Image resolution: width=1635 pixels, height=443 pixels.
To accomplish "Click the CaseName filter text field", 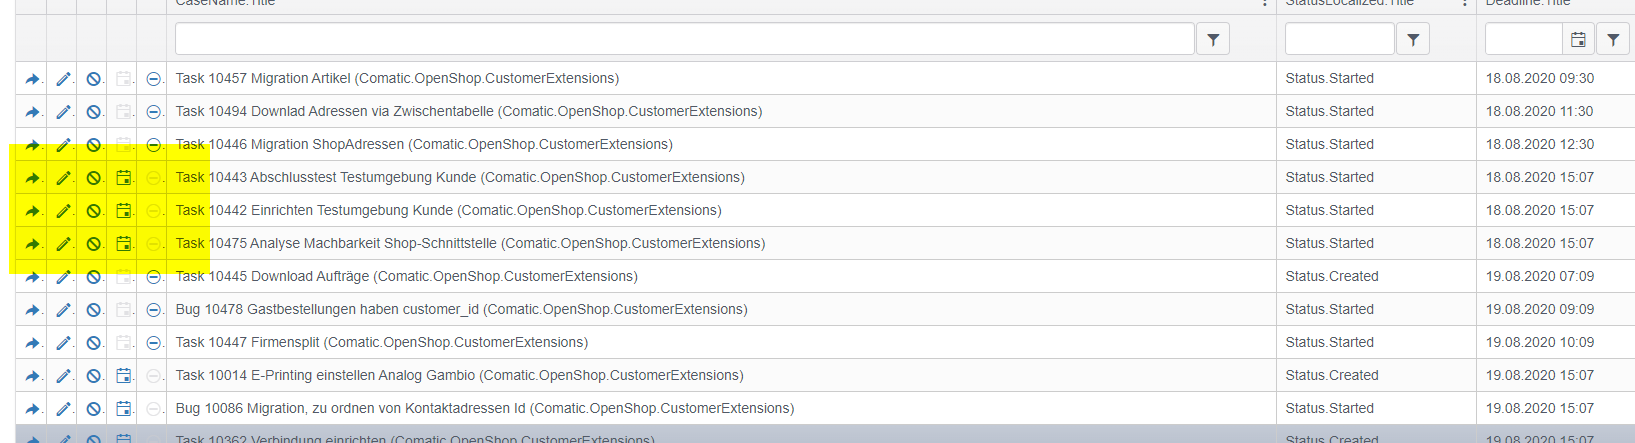I will [x=684, y=40].
